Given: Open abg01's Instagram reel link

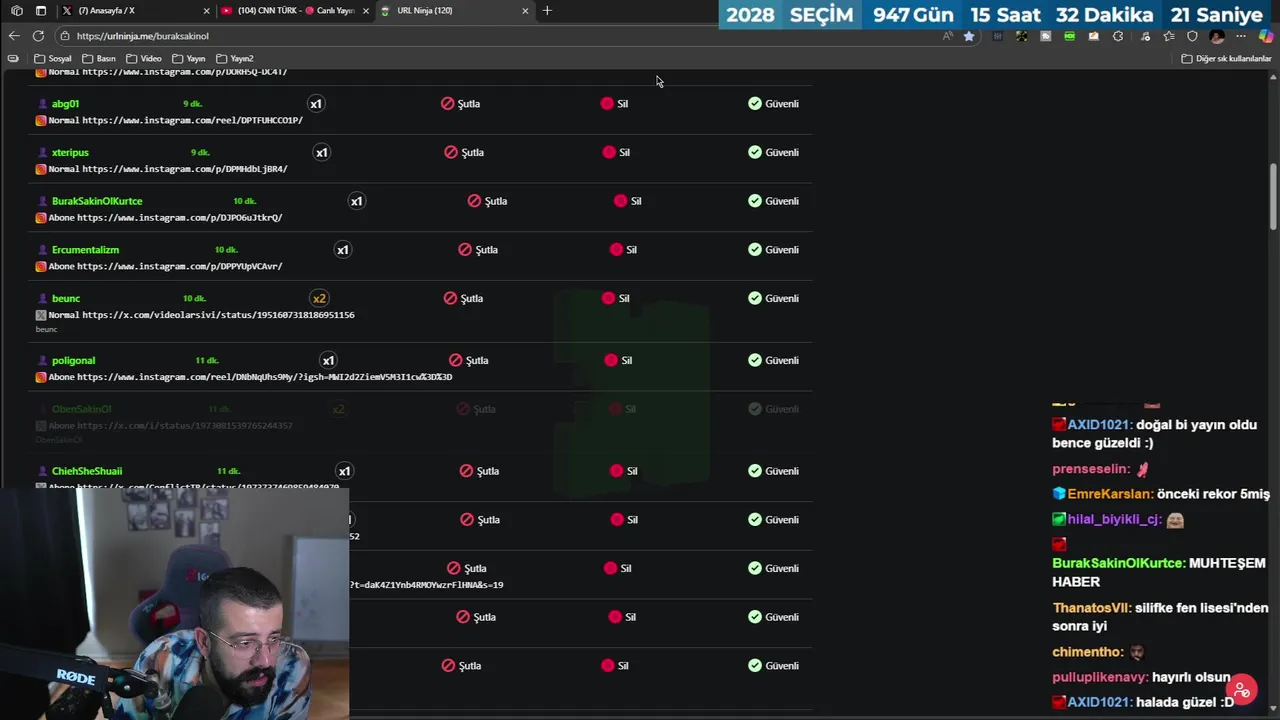Looking at the screenshot, I should (x=192, y=120).
